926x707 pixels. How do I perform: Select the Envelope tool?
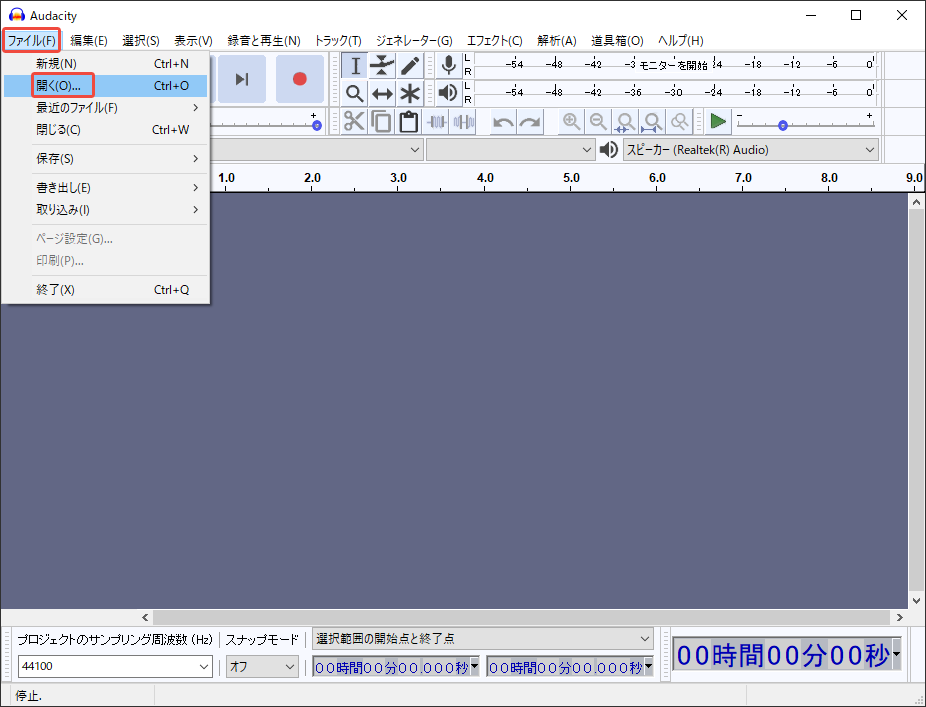pos(382,66)
